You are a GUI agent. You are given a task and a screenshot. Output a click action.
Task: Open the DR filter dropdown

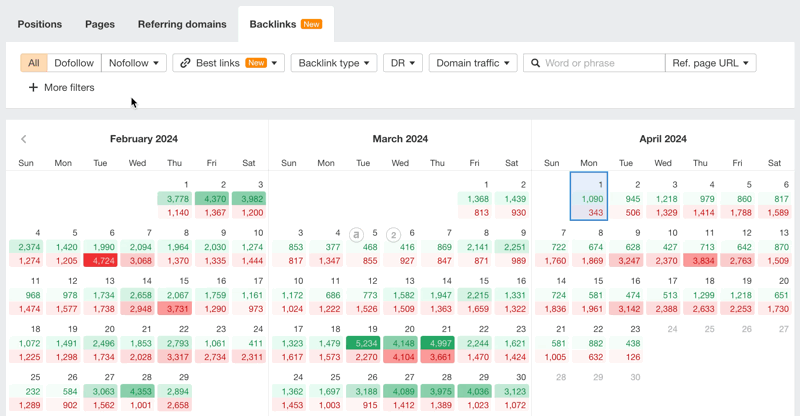[x=403, y=63]
